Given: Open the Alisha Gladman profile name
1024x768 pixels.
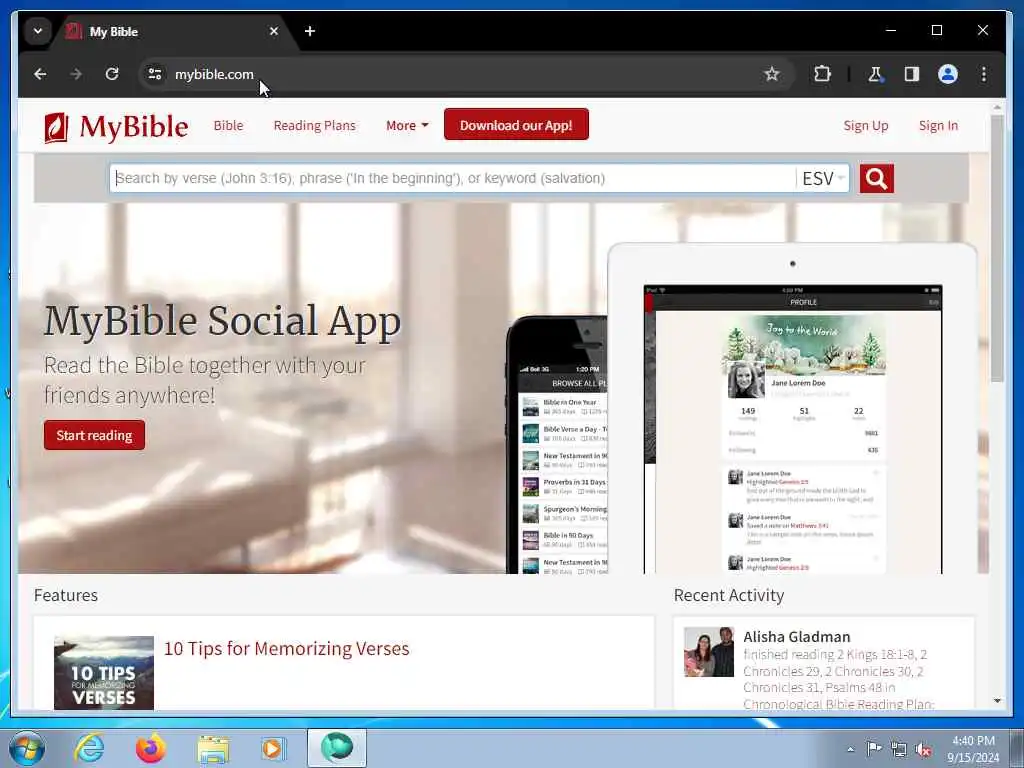Looking at the screenshot, I should (x=797, y=637).
